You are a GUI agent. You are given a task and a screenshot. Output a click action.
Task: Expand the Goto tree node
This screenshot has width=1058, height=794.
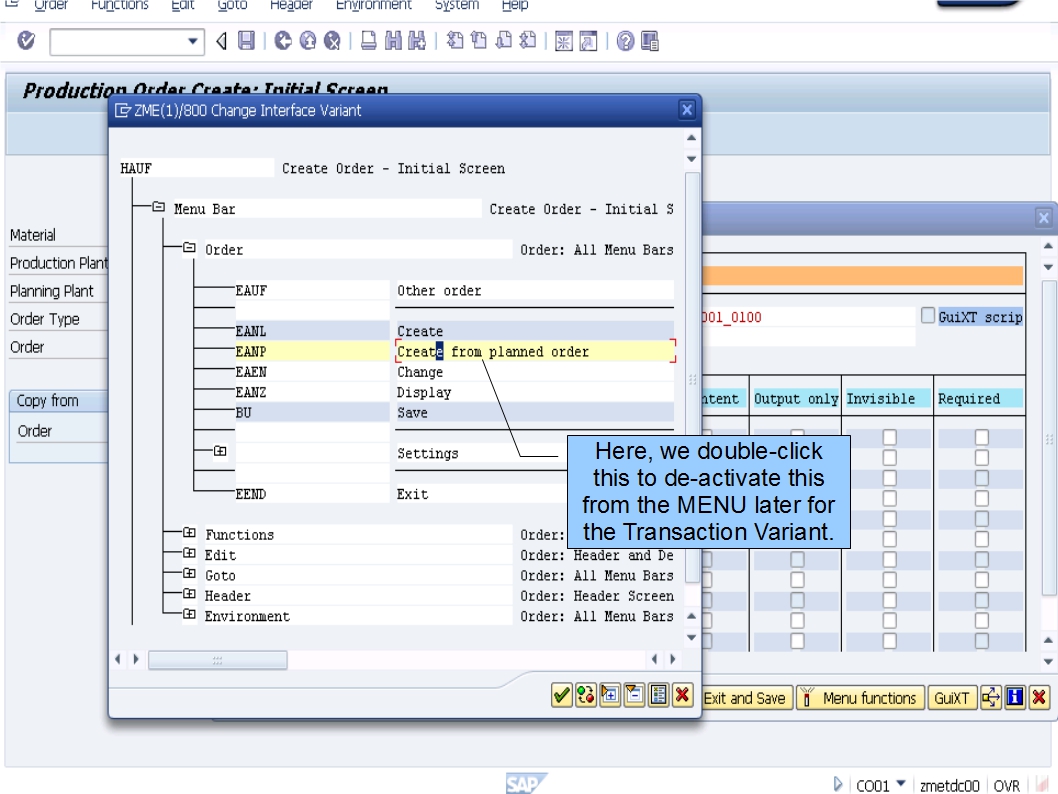(x=190, y=573)
